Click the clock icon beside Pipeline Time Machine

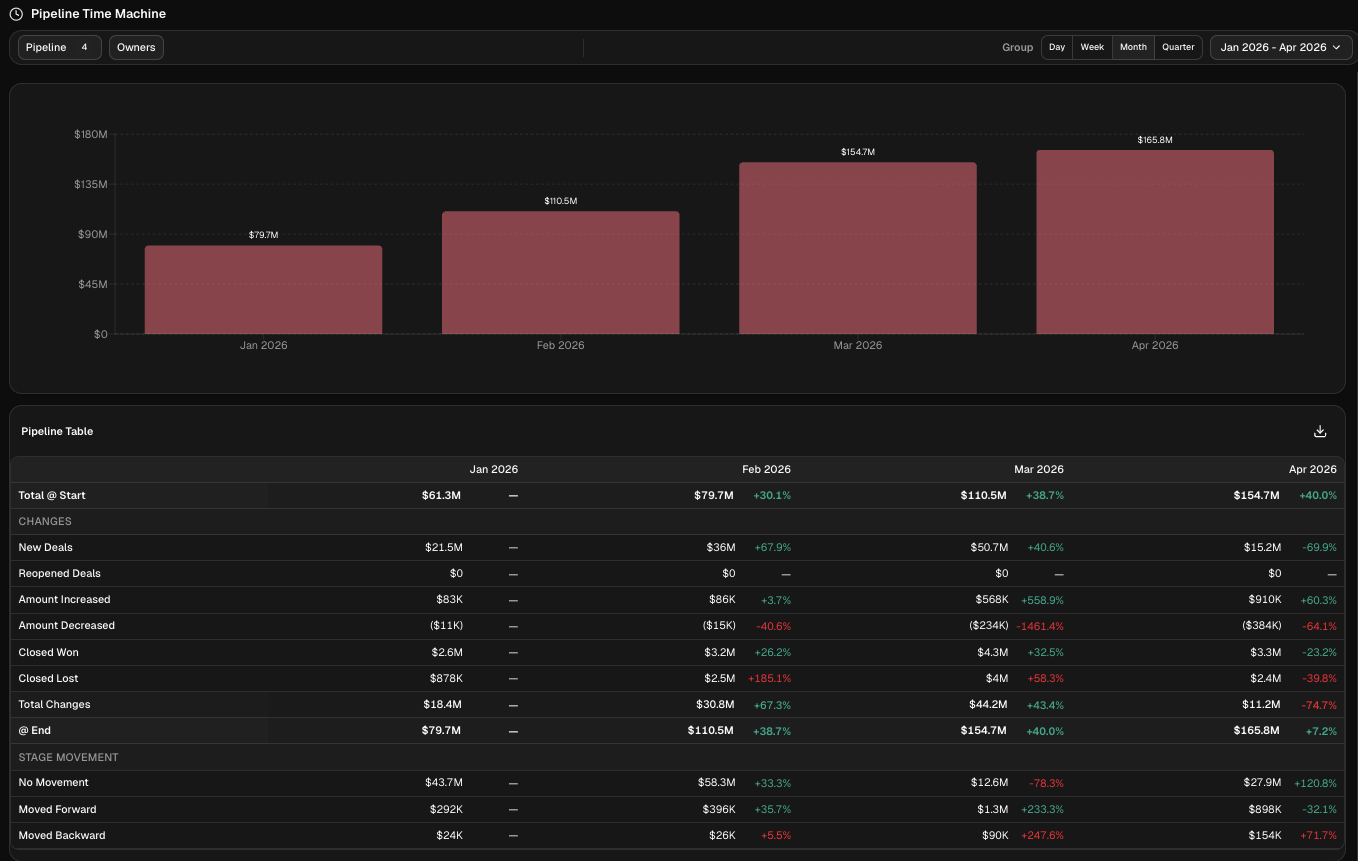[x=16, y=14]
